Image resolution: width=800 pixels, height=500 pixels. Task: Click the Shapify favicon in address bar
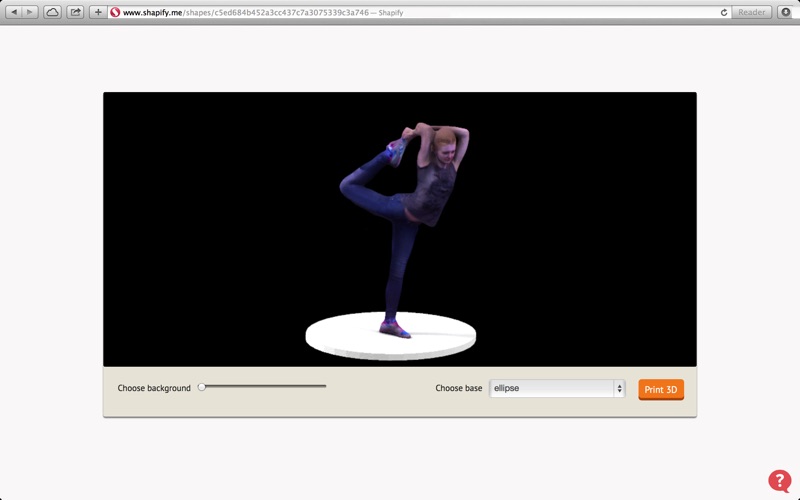coord(115,12)
